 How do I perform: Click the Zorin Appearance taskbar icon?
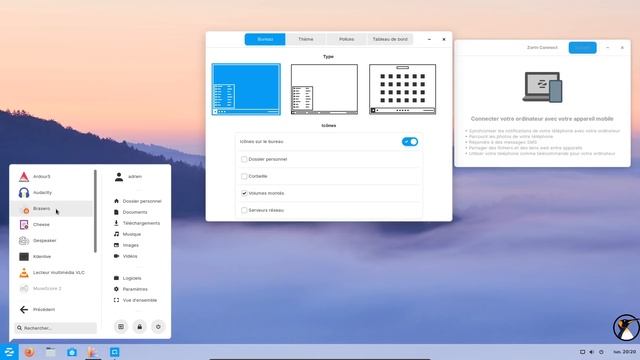[x=93, y=352]
